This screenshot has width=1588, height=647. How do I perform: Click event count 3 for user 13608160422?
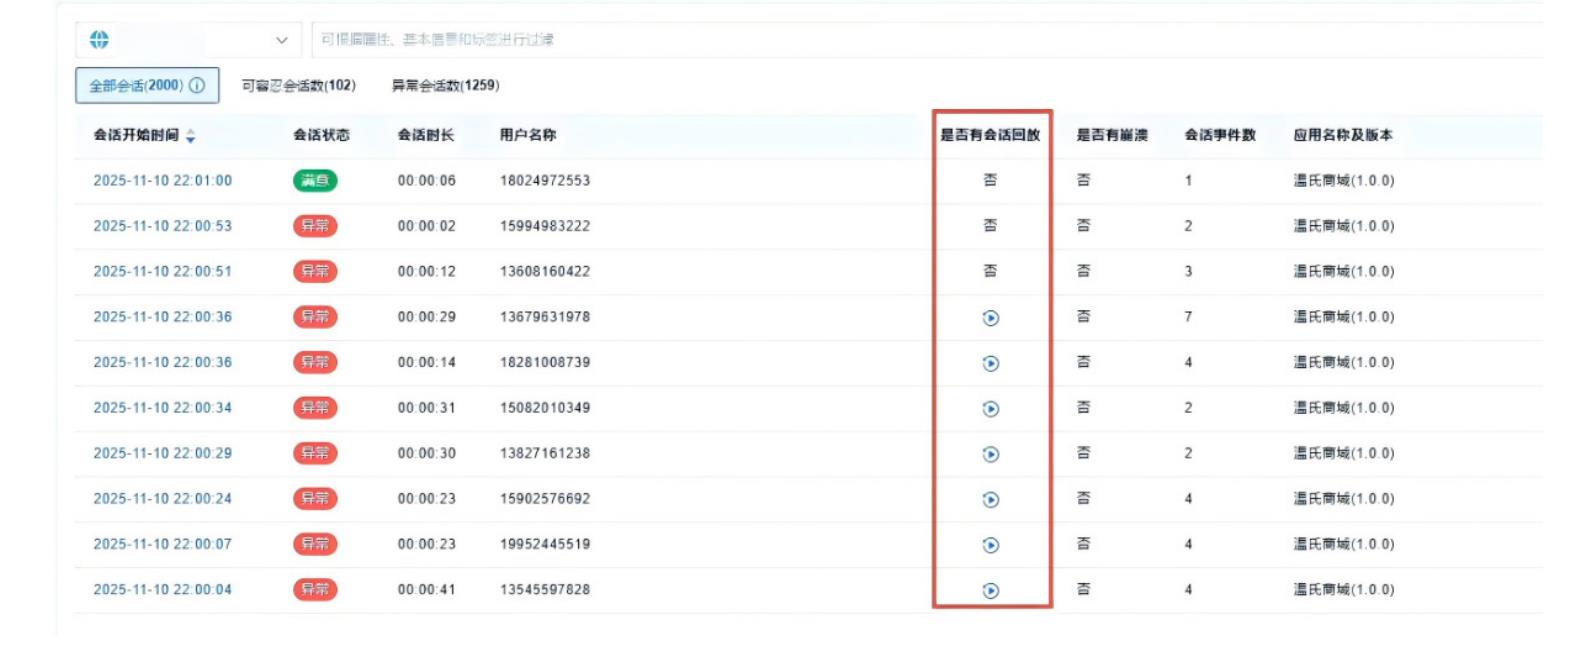[x=1188, y=272]
